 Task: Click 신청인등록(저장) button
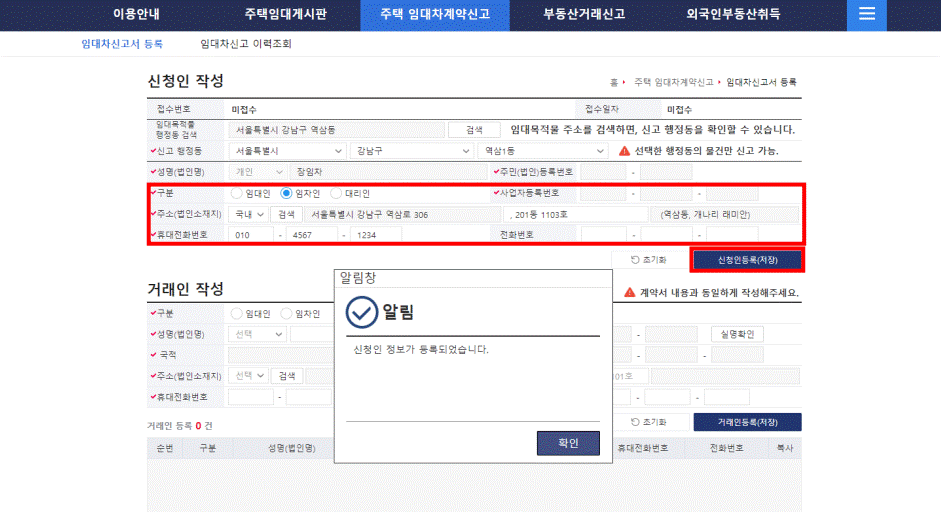point(747,260)
